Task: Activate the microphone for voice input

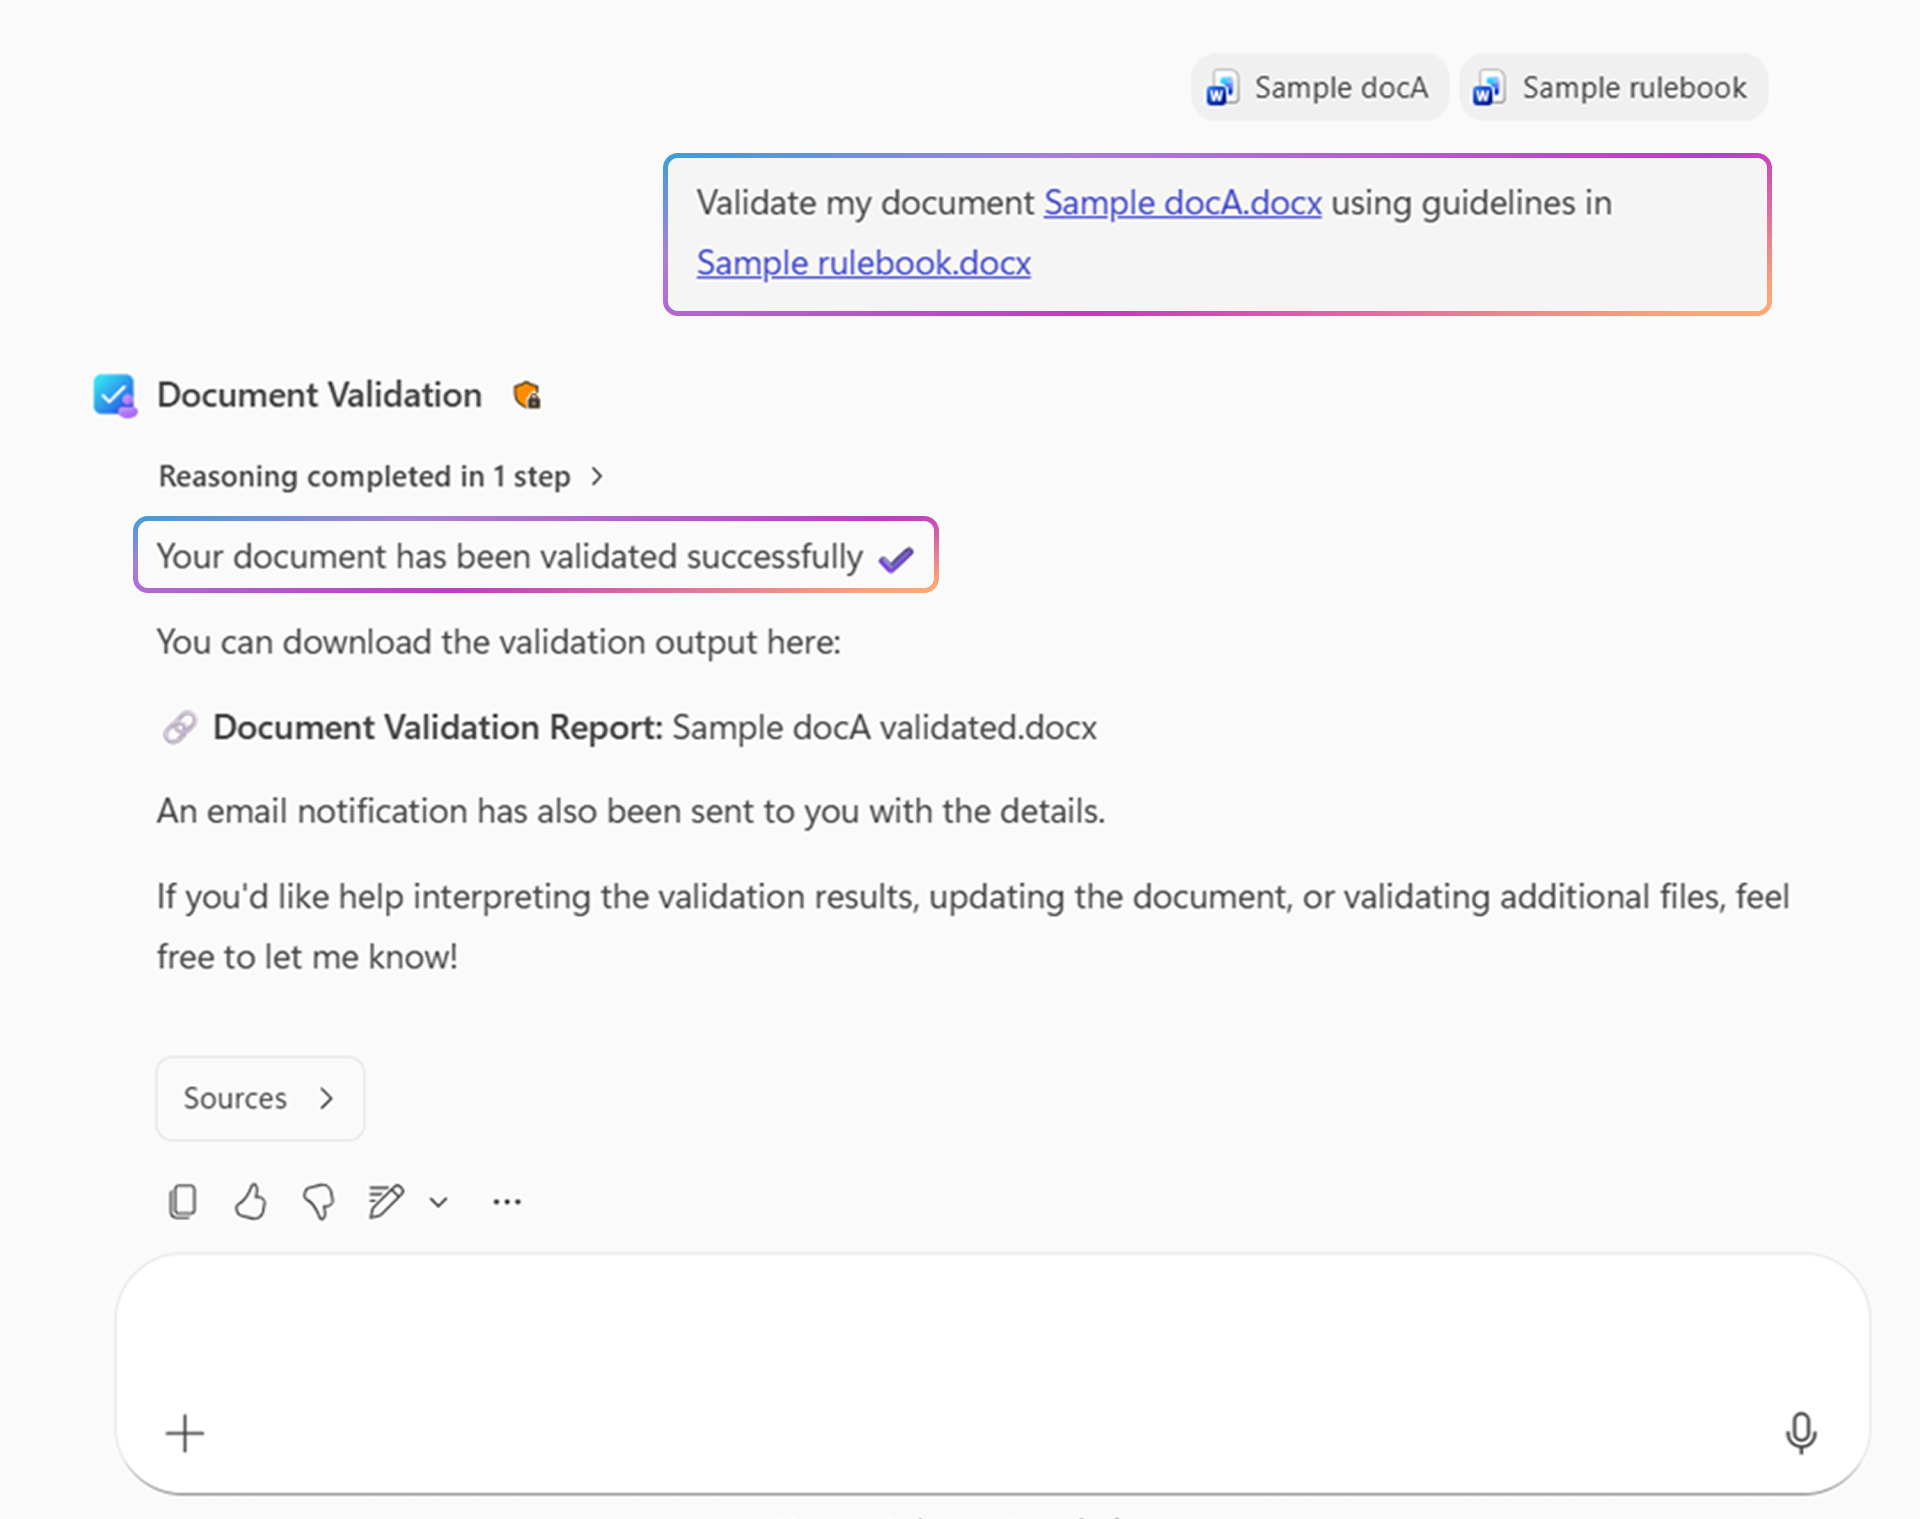Action: tap(1800, 1433)
